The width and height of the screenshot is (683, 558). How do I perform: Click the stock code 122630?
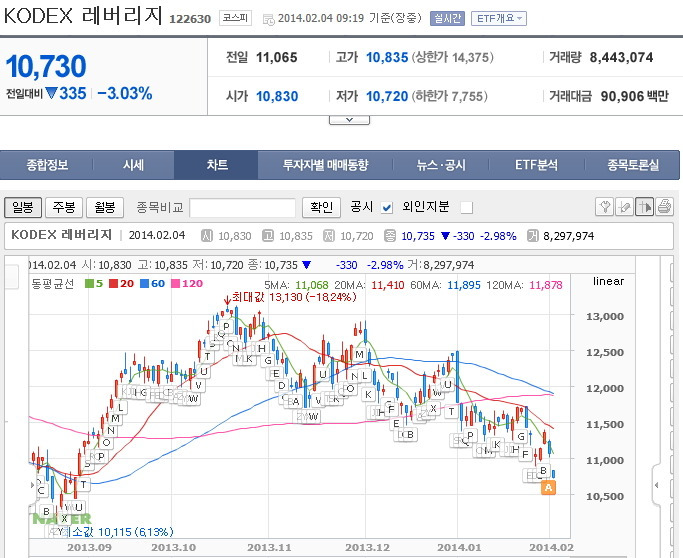pos(190,19)
